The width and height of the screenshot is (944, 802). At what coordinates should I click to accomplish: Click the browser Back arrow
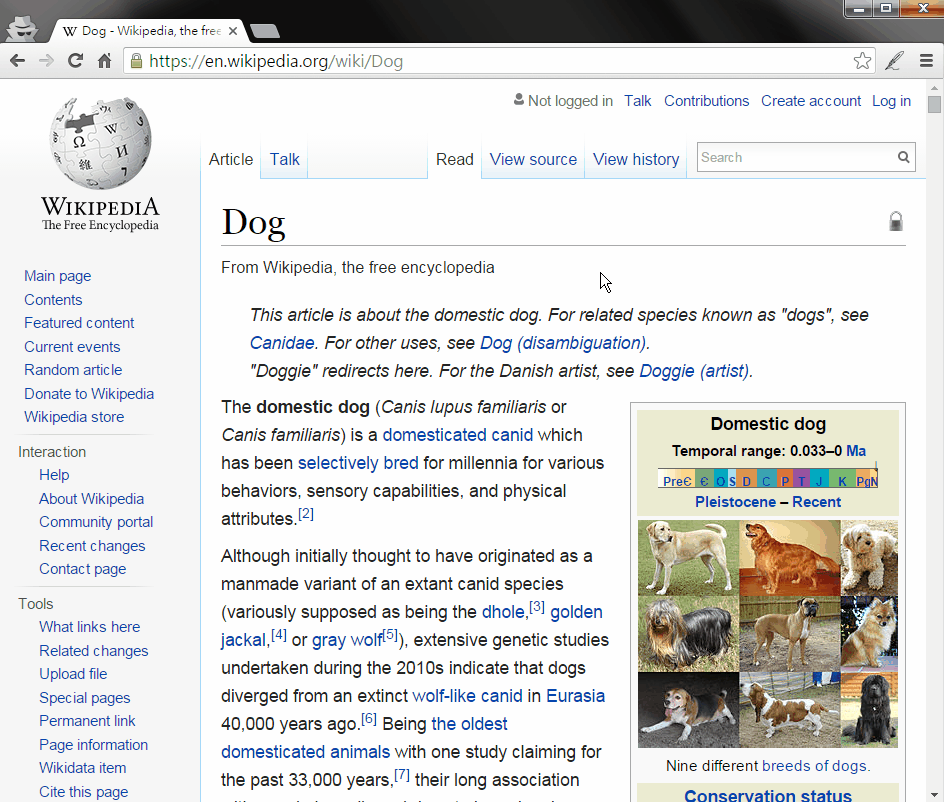(x=17, y=61)
